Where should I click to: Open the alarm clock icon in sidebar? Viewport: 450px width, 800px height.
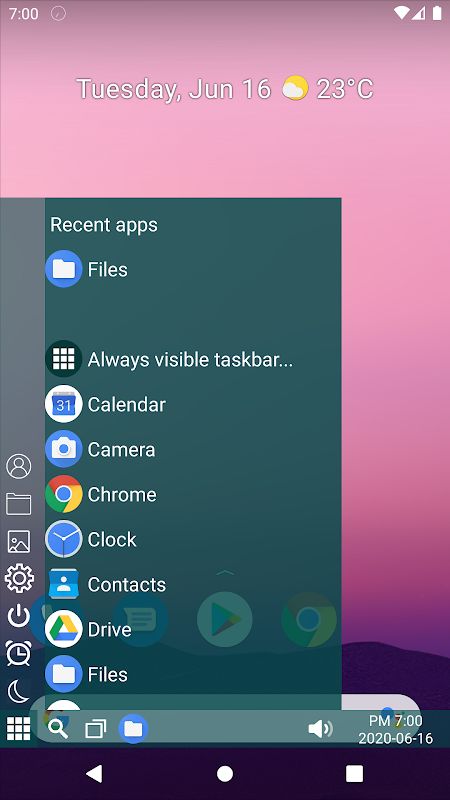(x=19, y=653)
